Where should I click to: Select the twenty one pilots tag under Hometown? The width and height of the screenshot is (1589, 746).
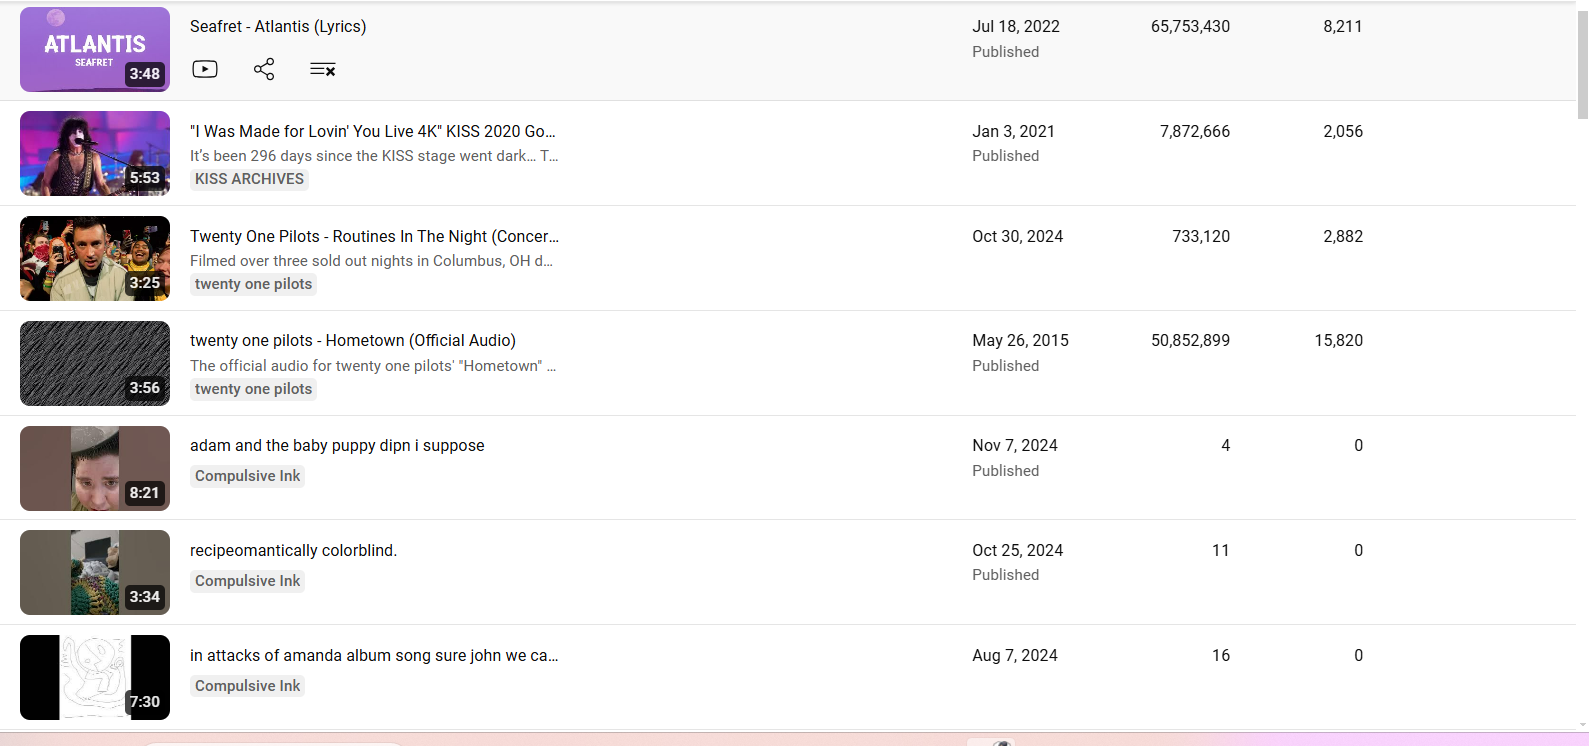pyautogui.click(x=253, y=389)
